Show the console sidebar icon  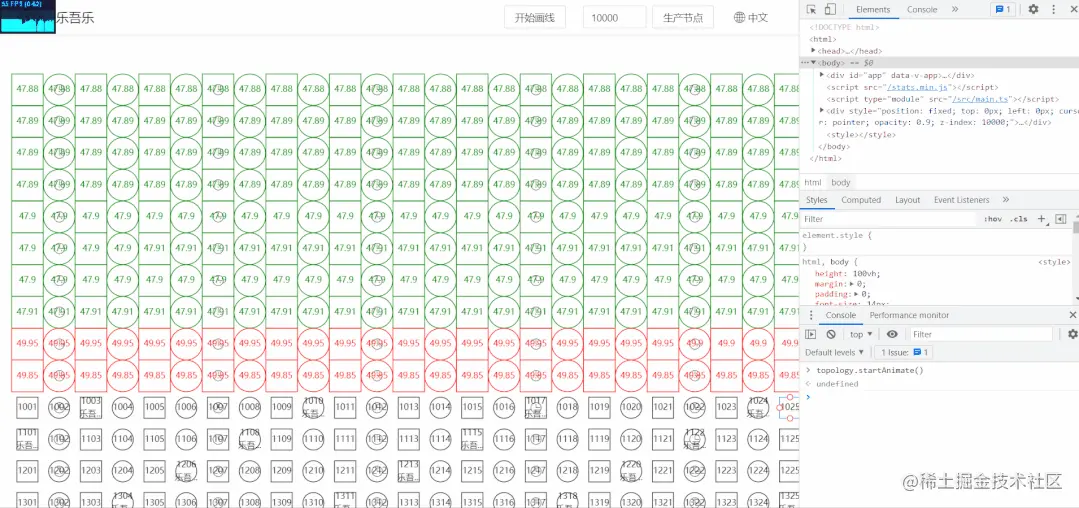811,335
